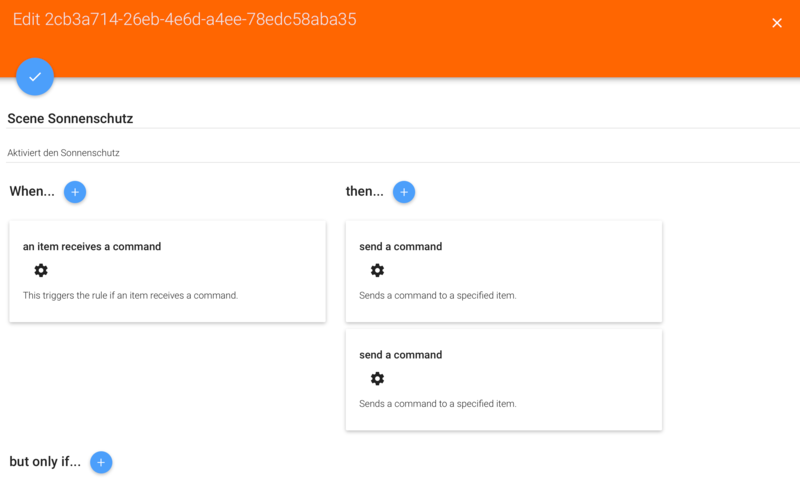
Task: Click the but only if... section heading
Action: (x=45, y=462)
